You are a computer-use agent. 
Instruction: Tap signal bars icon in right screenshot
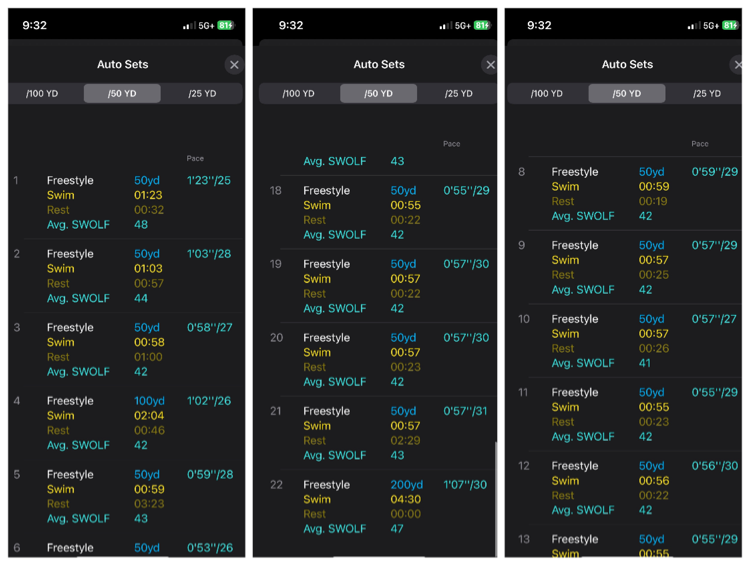(x=694, y=26)
